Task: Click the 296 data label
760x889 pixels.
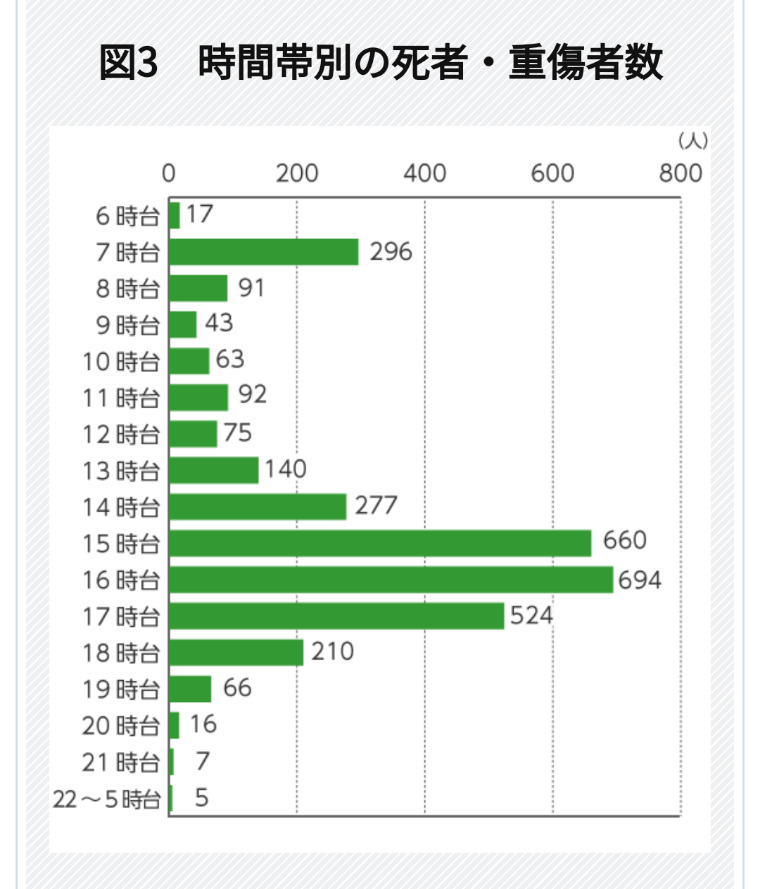Action: click(391, 252)
